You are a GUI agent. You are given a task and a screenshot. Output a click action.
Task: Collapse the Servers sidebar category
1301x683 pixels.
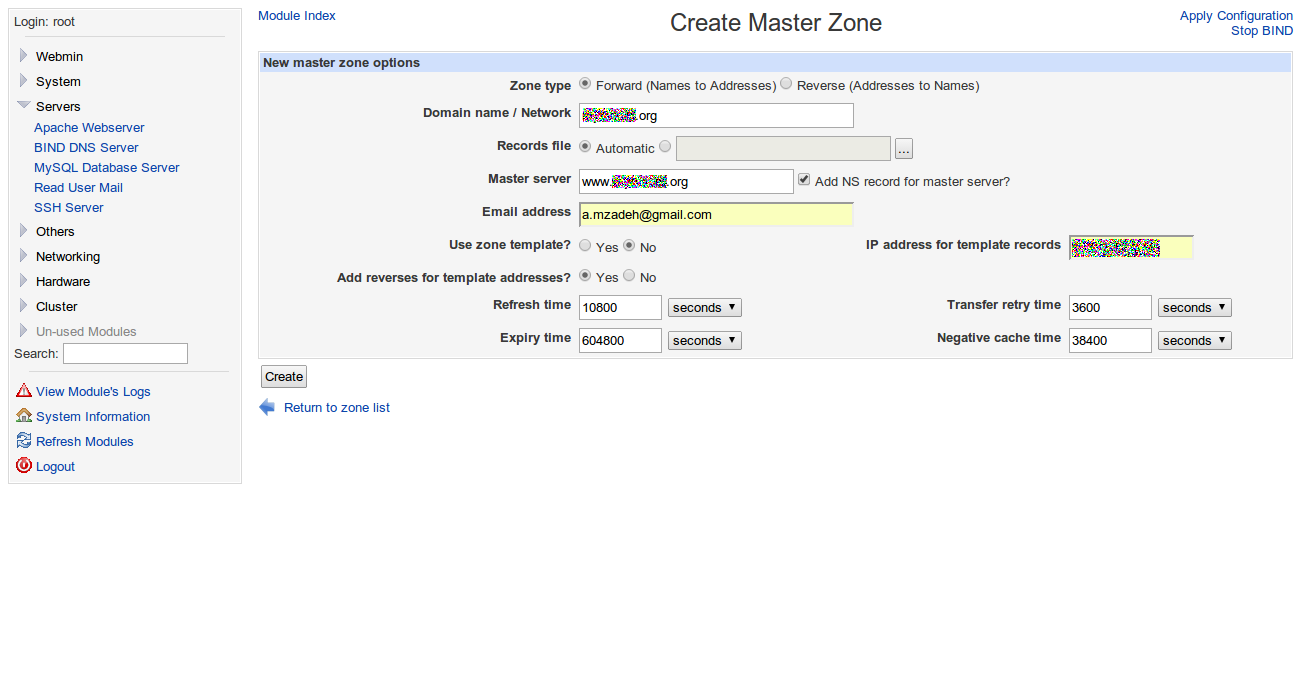pos(24,106)
